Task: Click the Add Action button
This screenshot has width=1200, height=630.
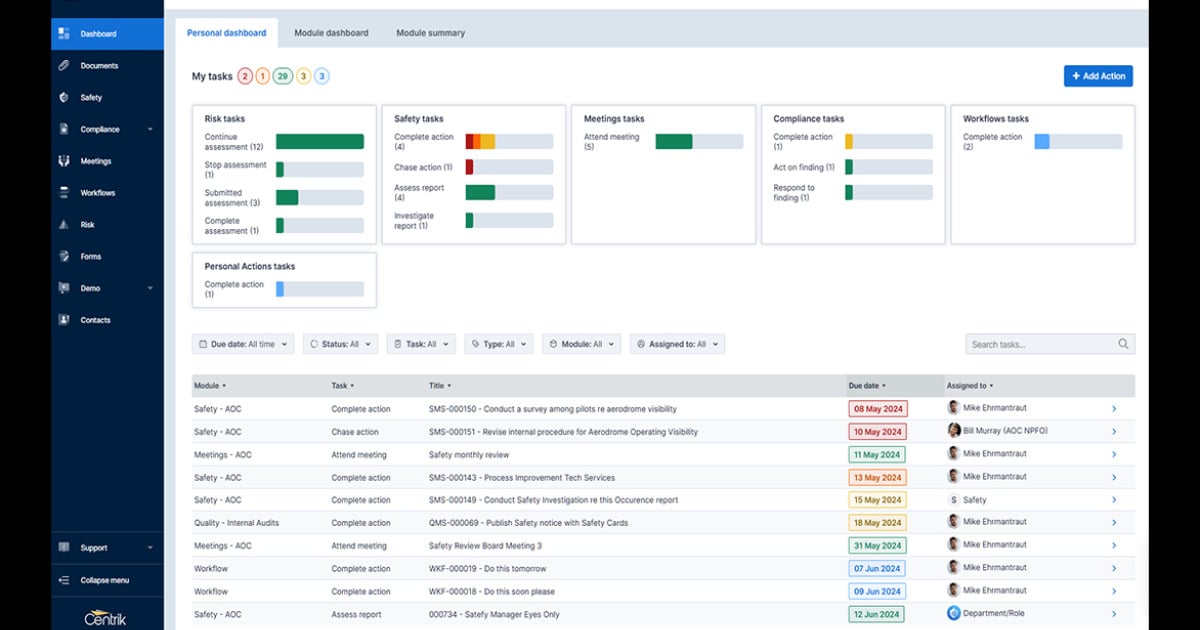Action: pyautogui.click(x=1098, y=75)
